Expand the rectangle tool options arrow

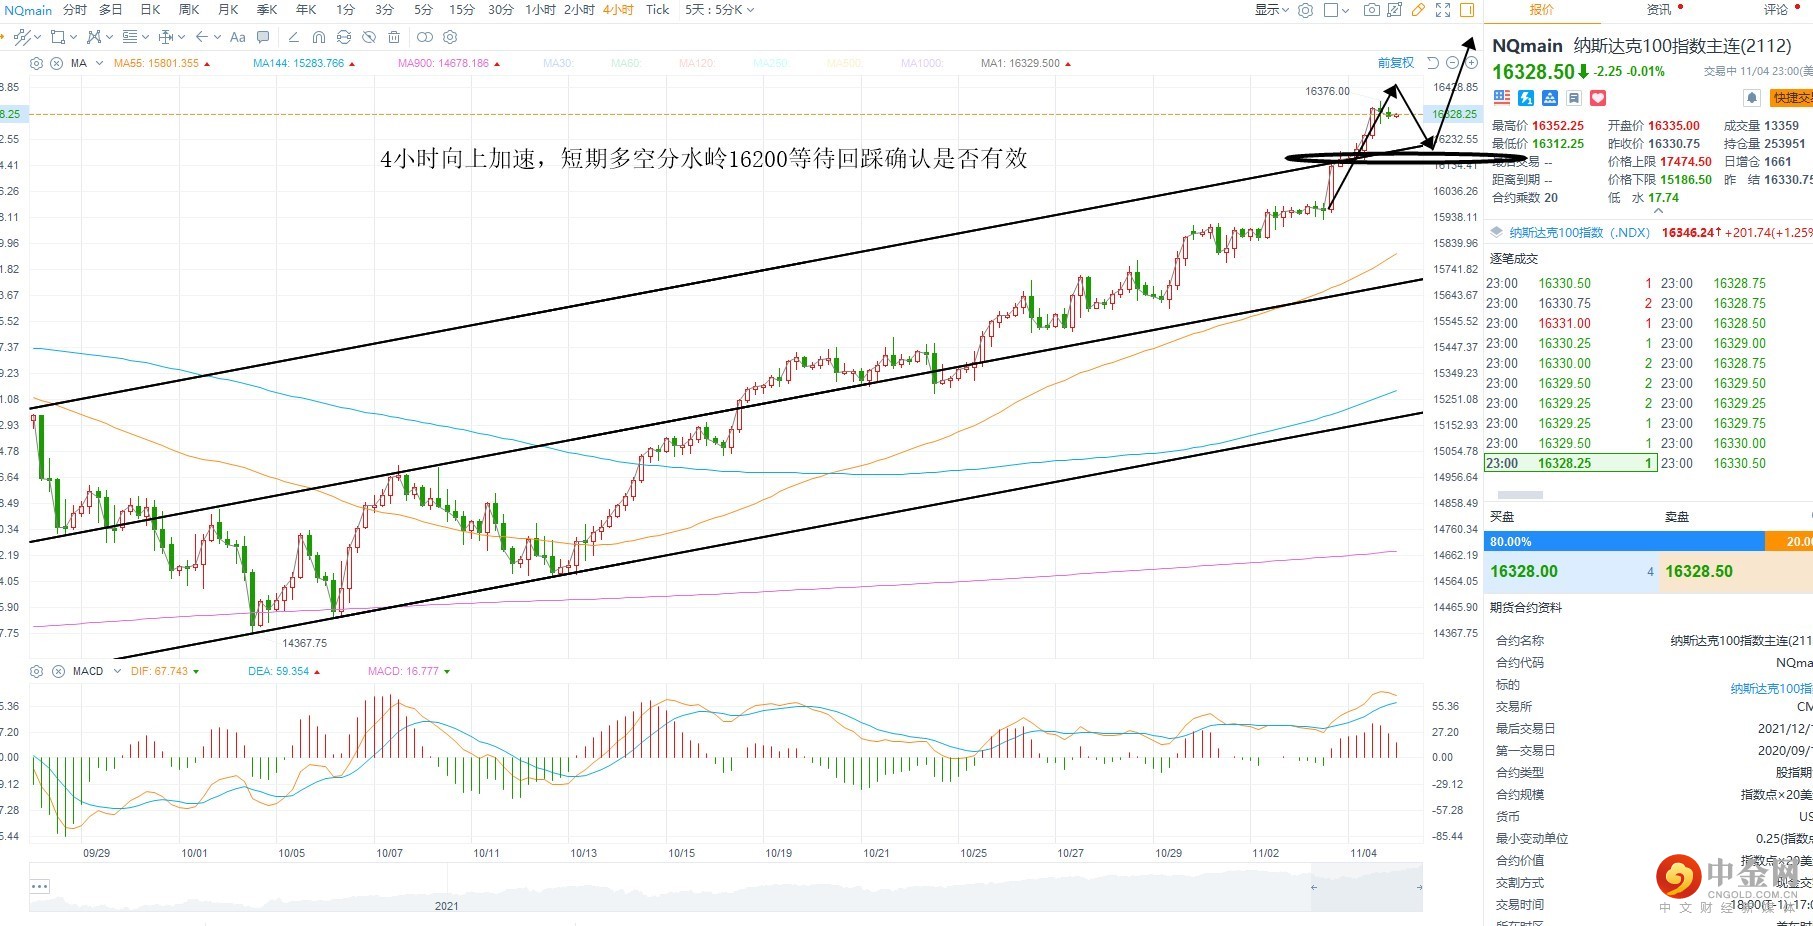(x=73, y=37)
